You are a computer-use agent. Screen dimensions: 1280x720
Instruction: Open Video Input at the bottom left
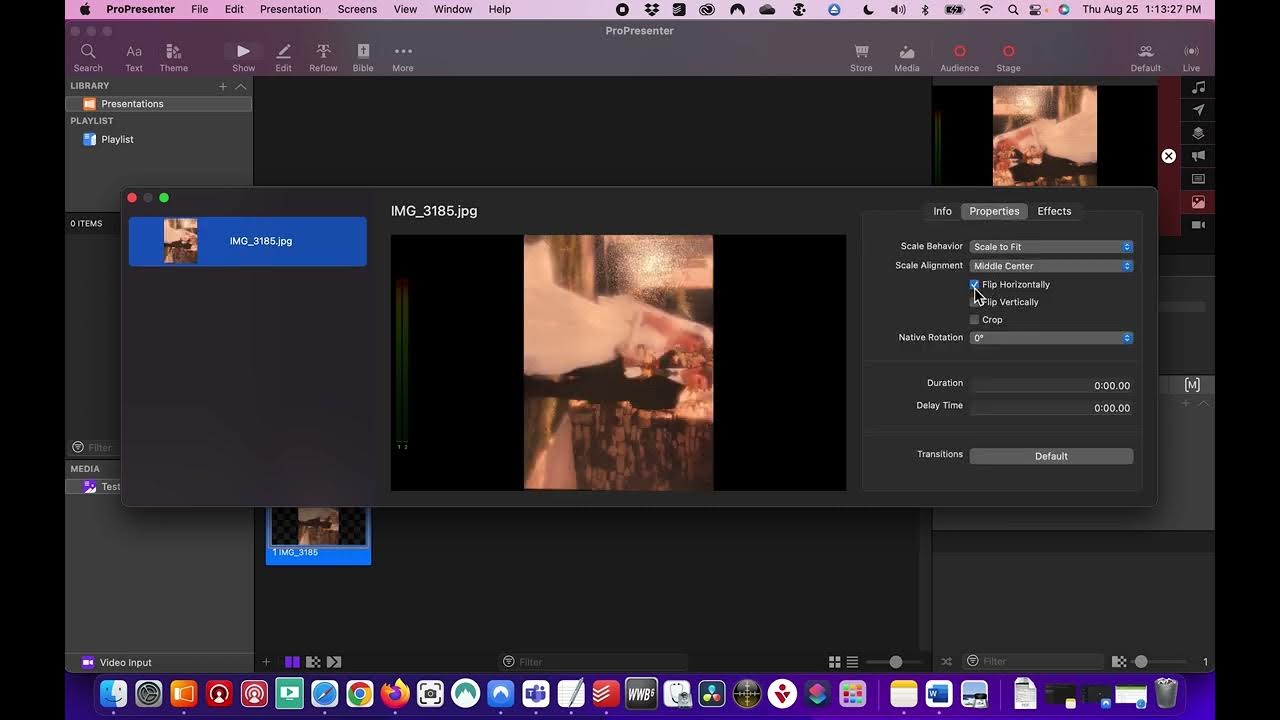116,662
